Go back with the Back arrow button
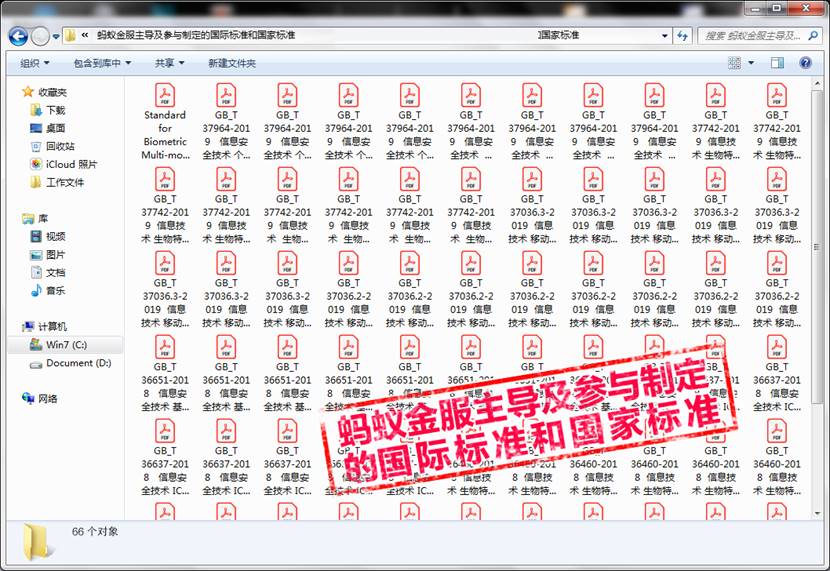Image resolution: width=830 pixels, height=571 pixels. [x=17, y=36]
